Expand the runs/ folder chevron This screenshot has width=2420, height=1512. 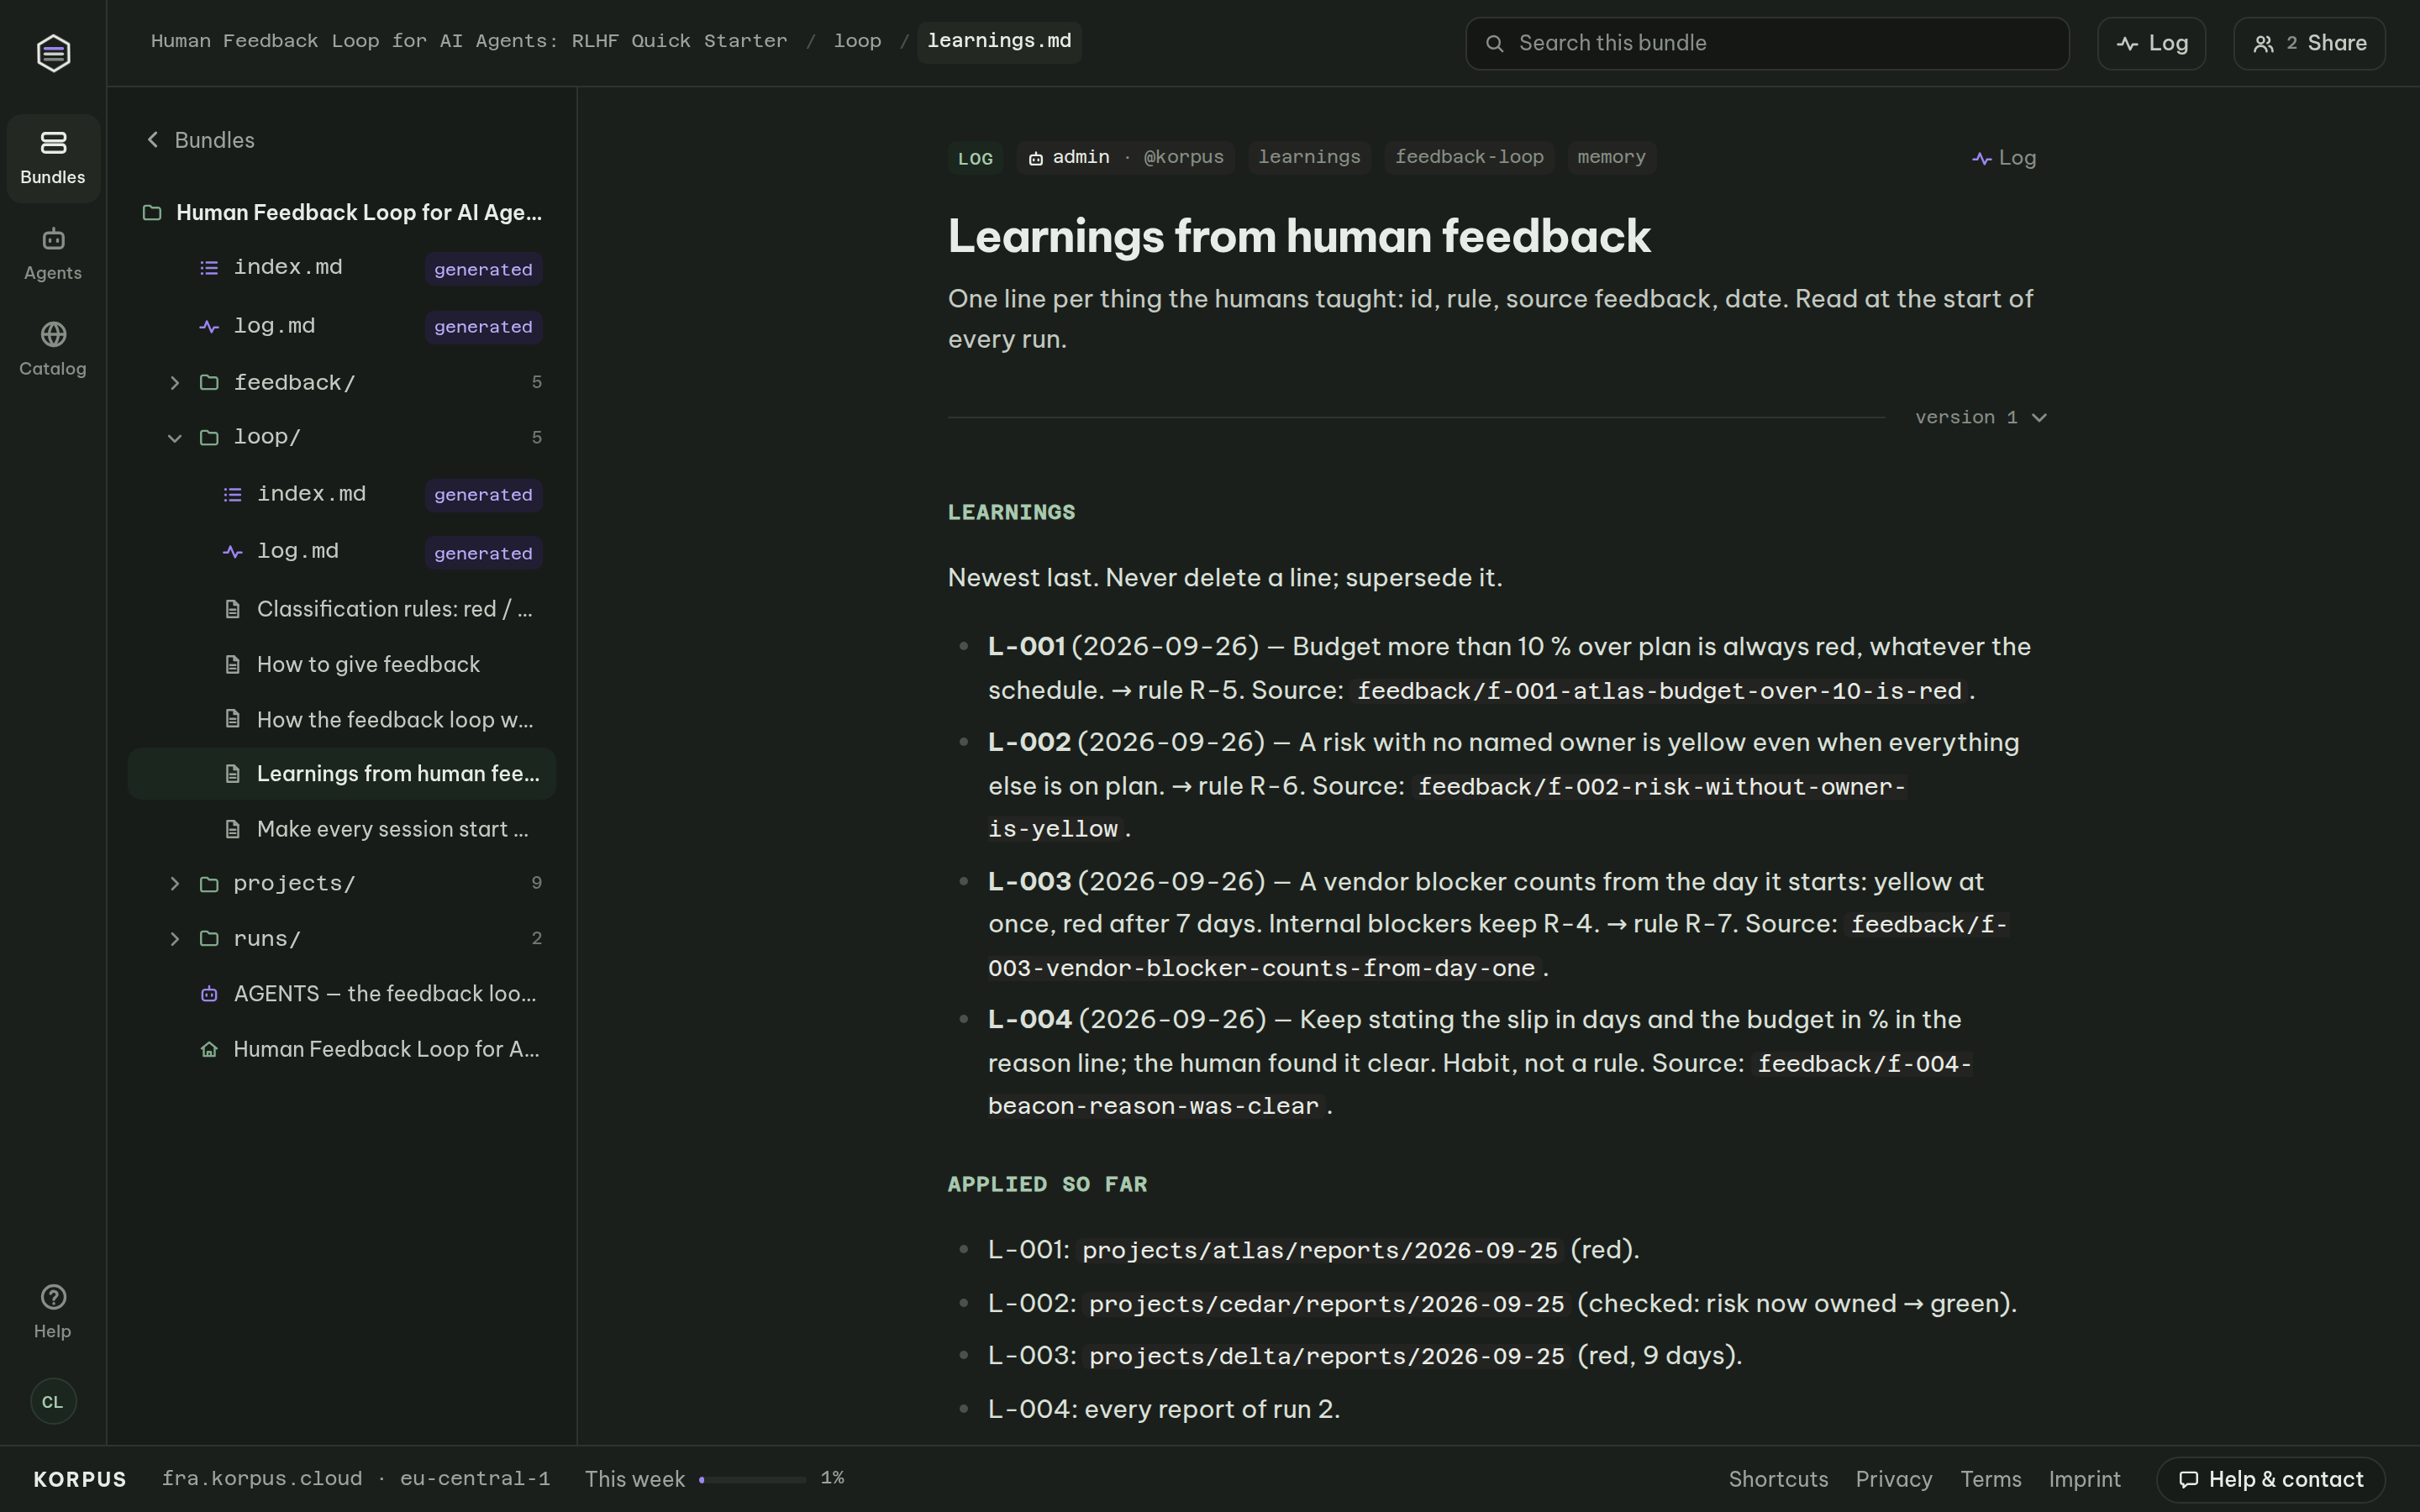(174, 939)
